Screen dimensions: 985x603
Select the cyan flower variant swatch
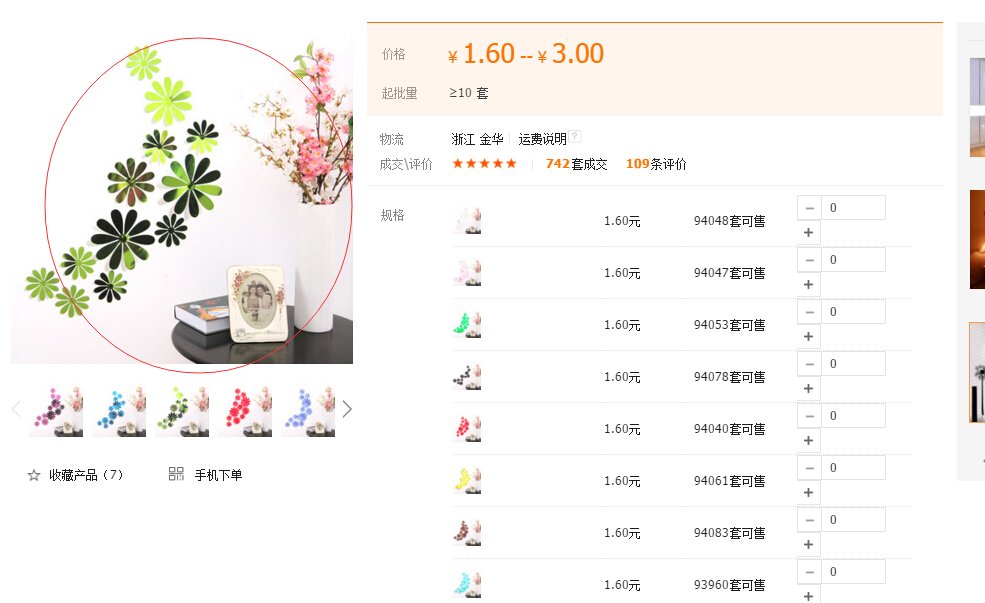[x=467, y=585]
